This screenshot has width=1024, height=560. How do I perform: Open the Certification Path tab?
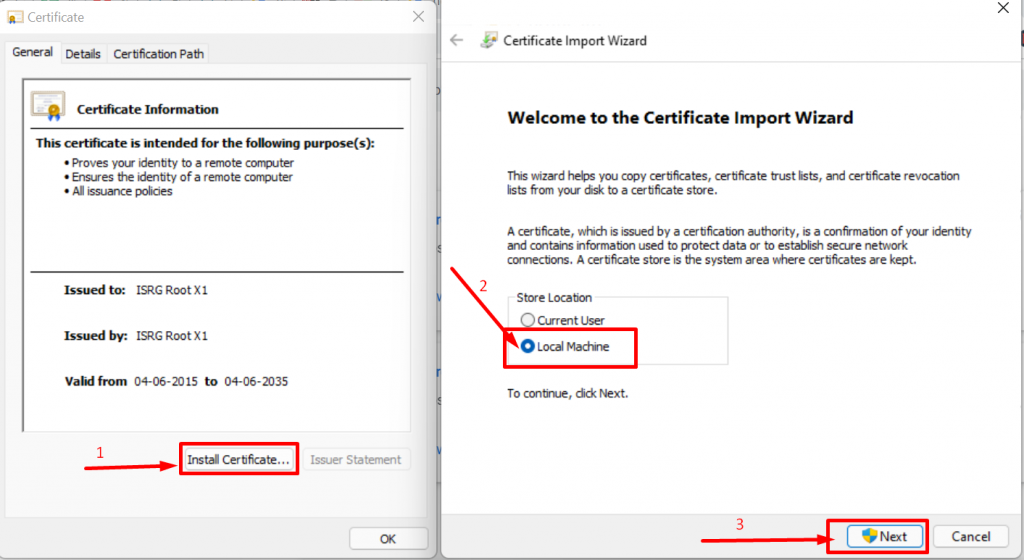[x=159, y=54]
